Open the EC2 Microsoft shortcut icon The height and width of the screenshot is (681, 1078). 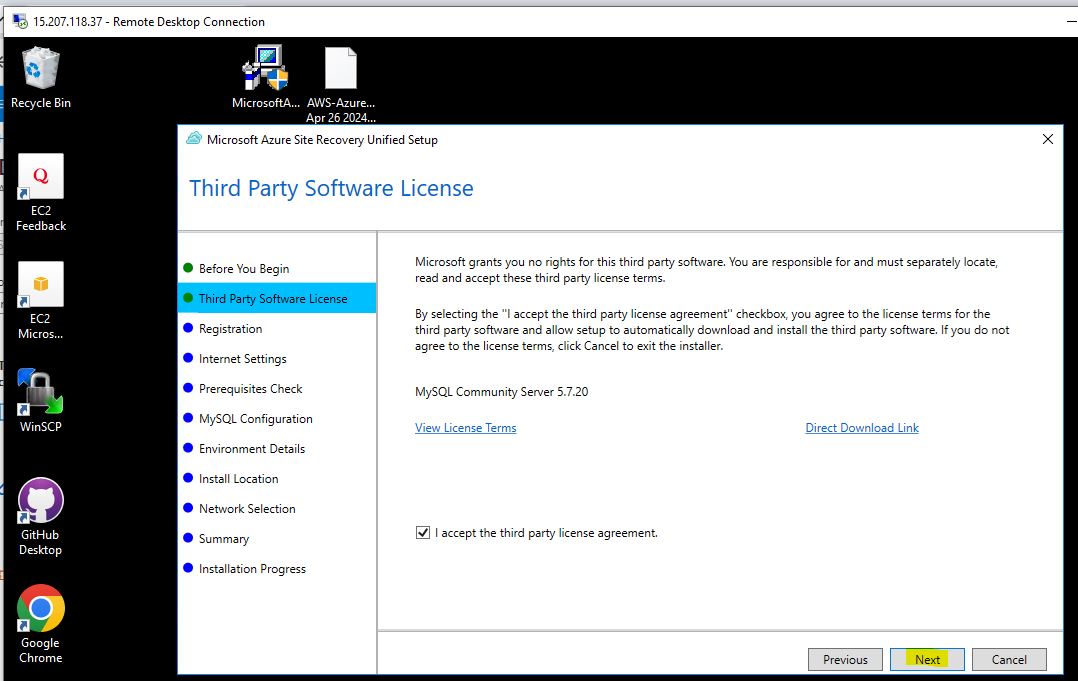pyautogui.click(x=40, y=286)
